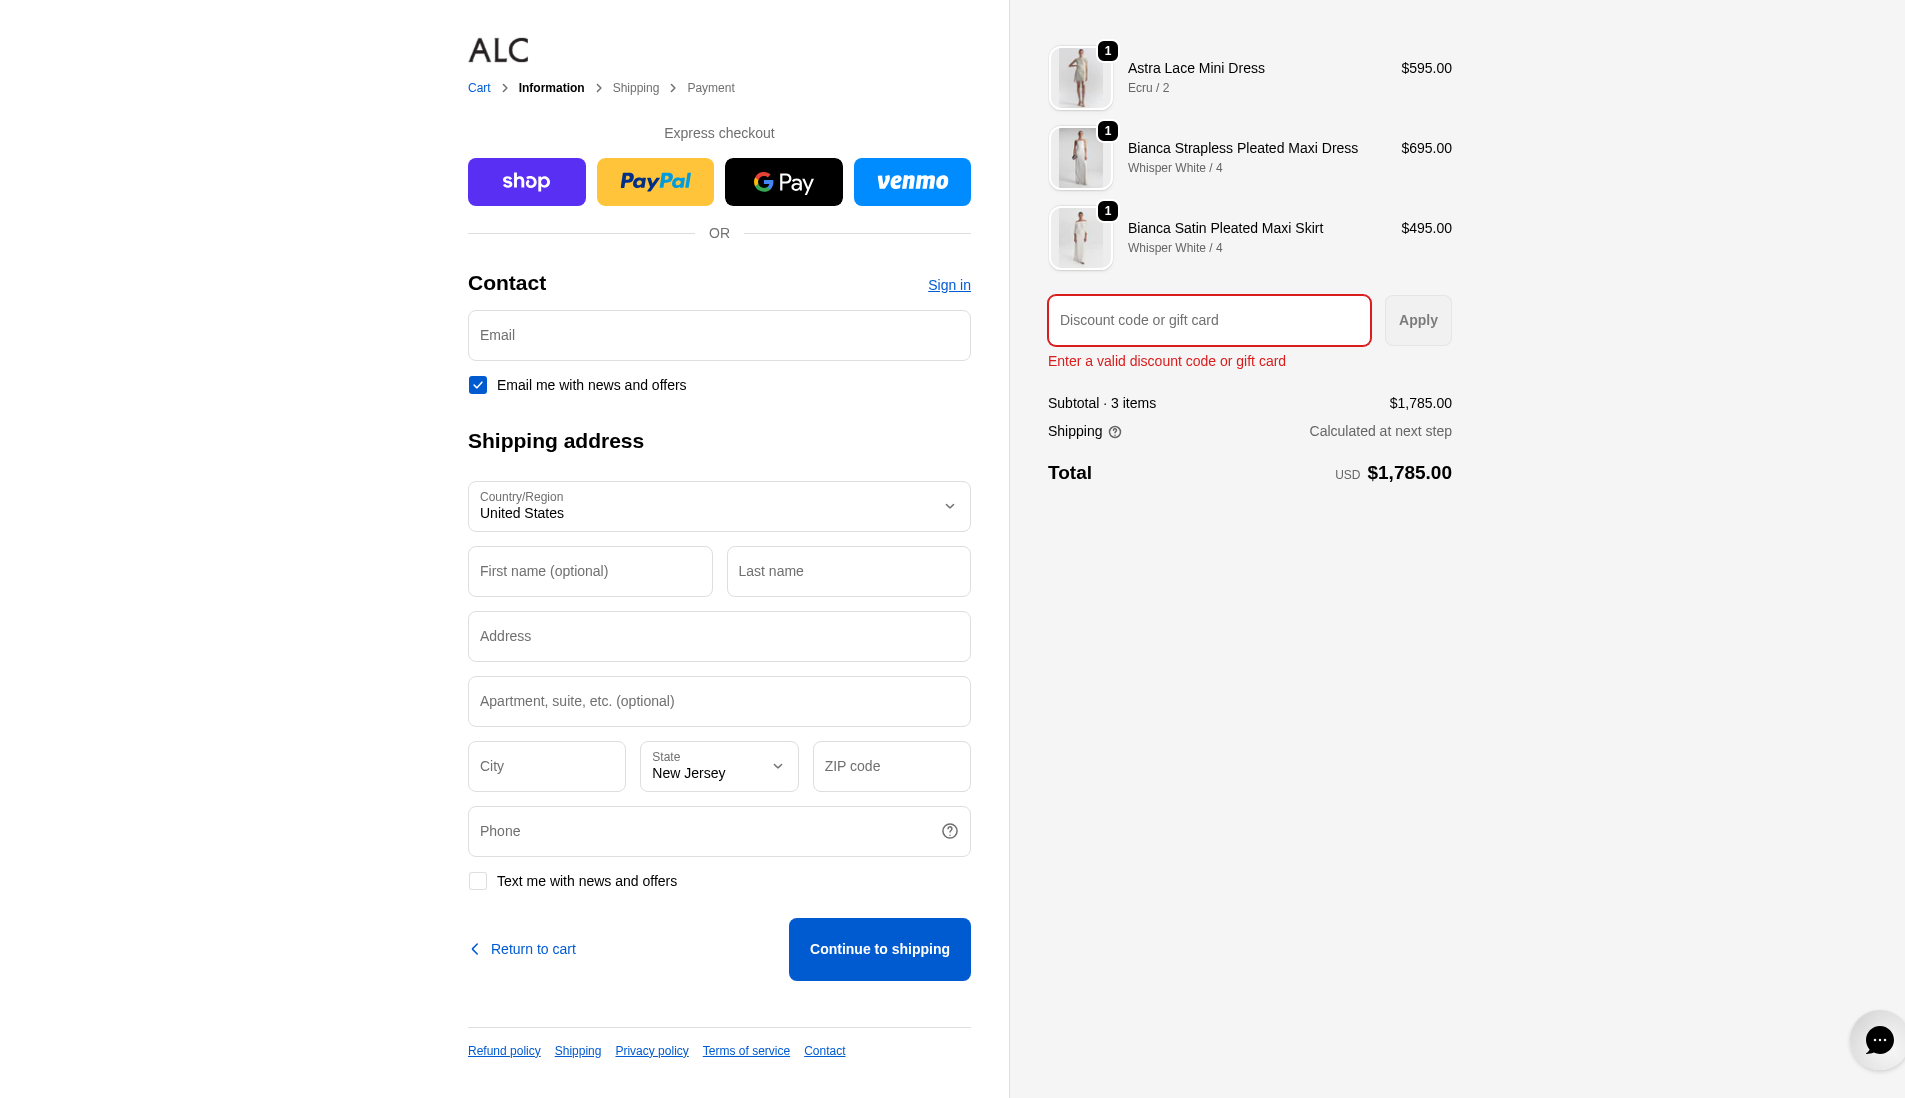This screenshot has height=1098, width=1905.
Task: Focus the discount code input field
Action: (1209, 320)
